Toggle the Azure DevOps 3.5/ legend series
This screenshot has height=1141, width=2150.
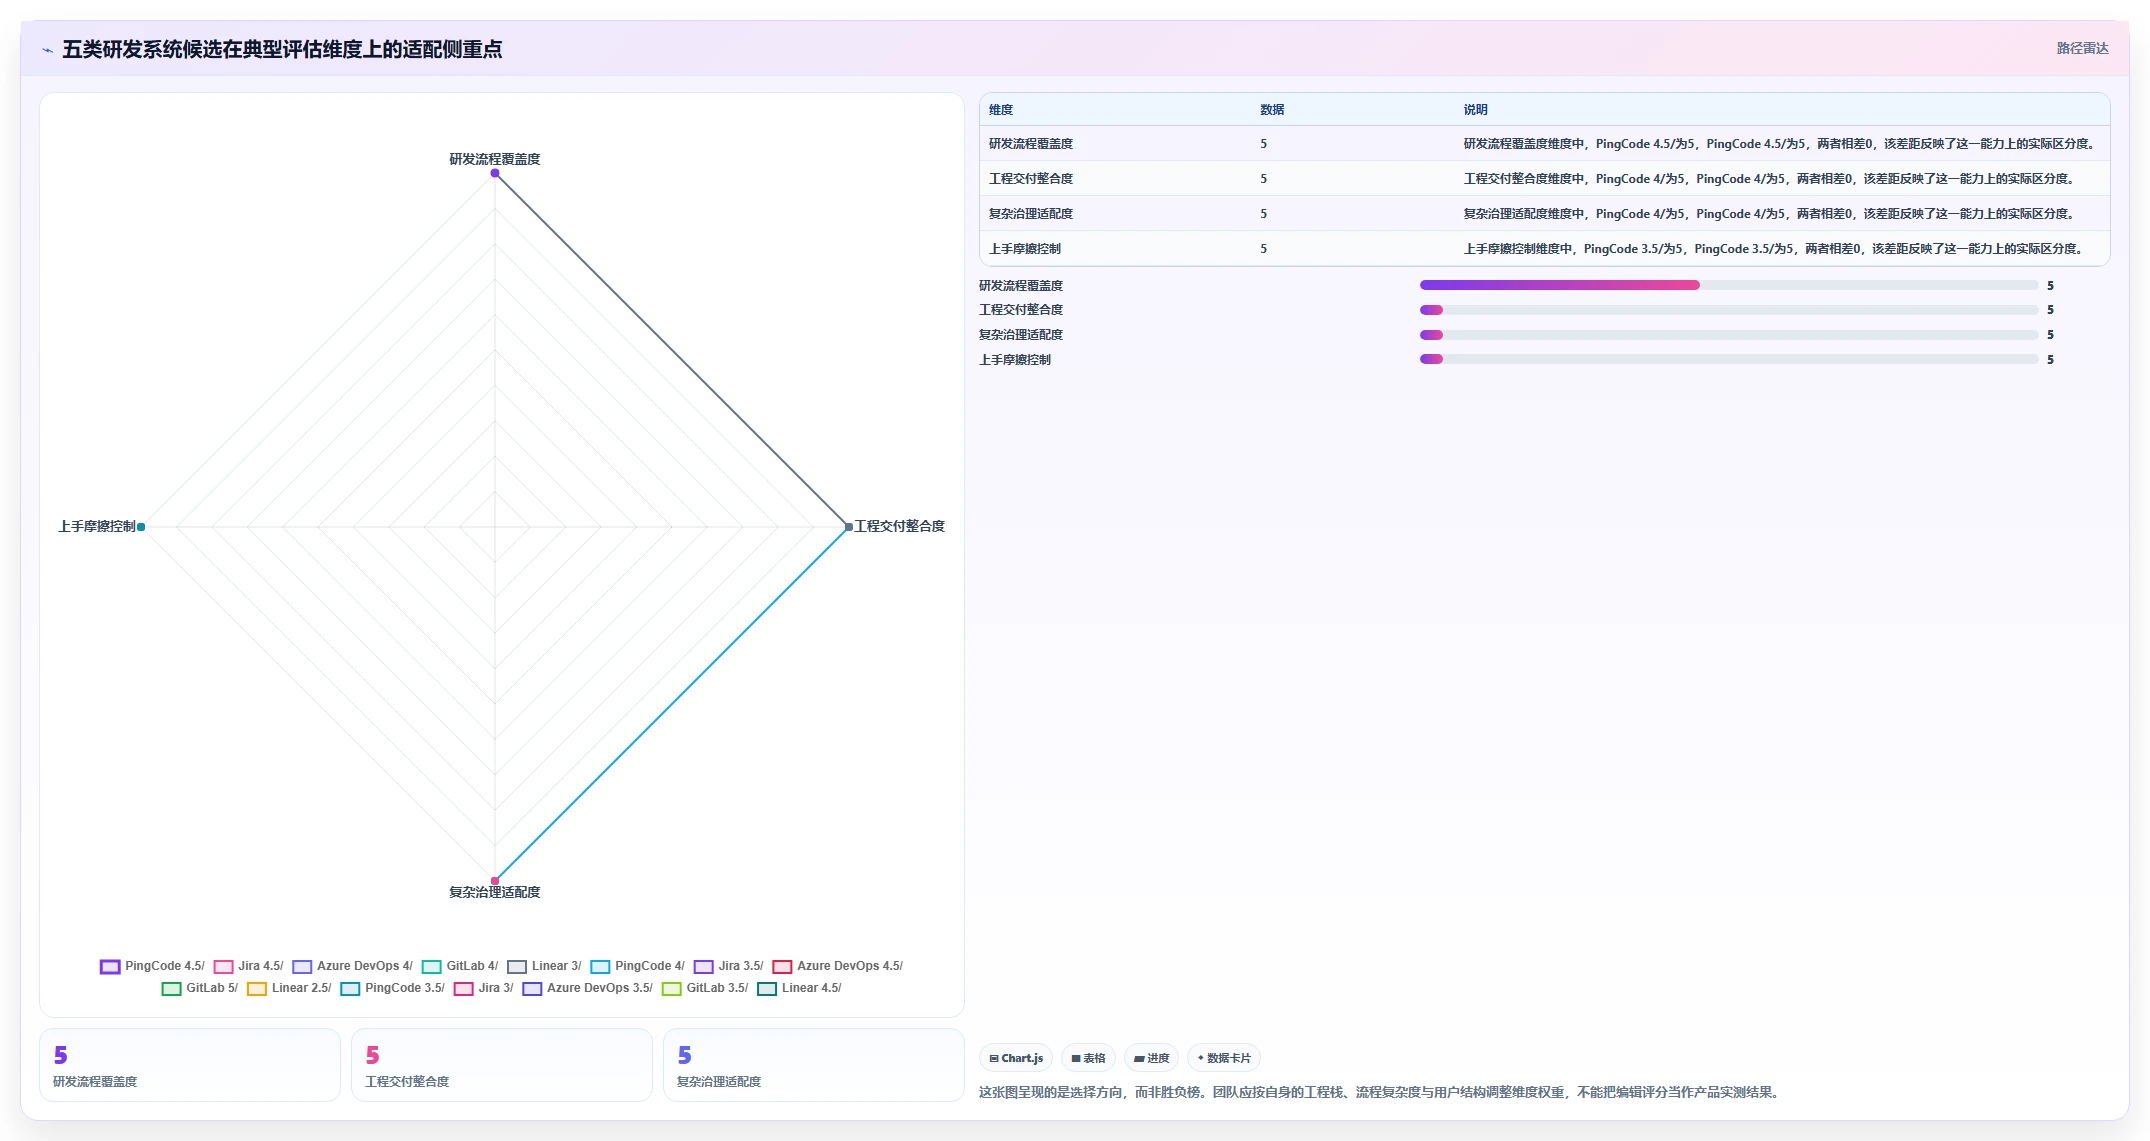coord(587,988)
